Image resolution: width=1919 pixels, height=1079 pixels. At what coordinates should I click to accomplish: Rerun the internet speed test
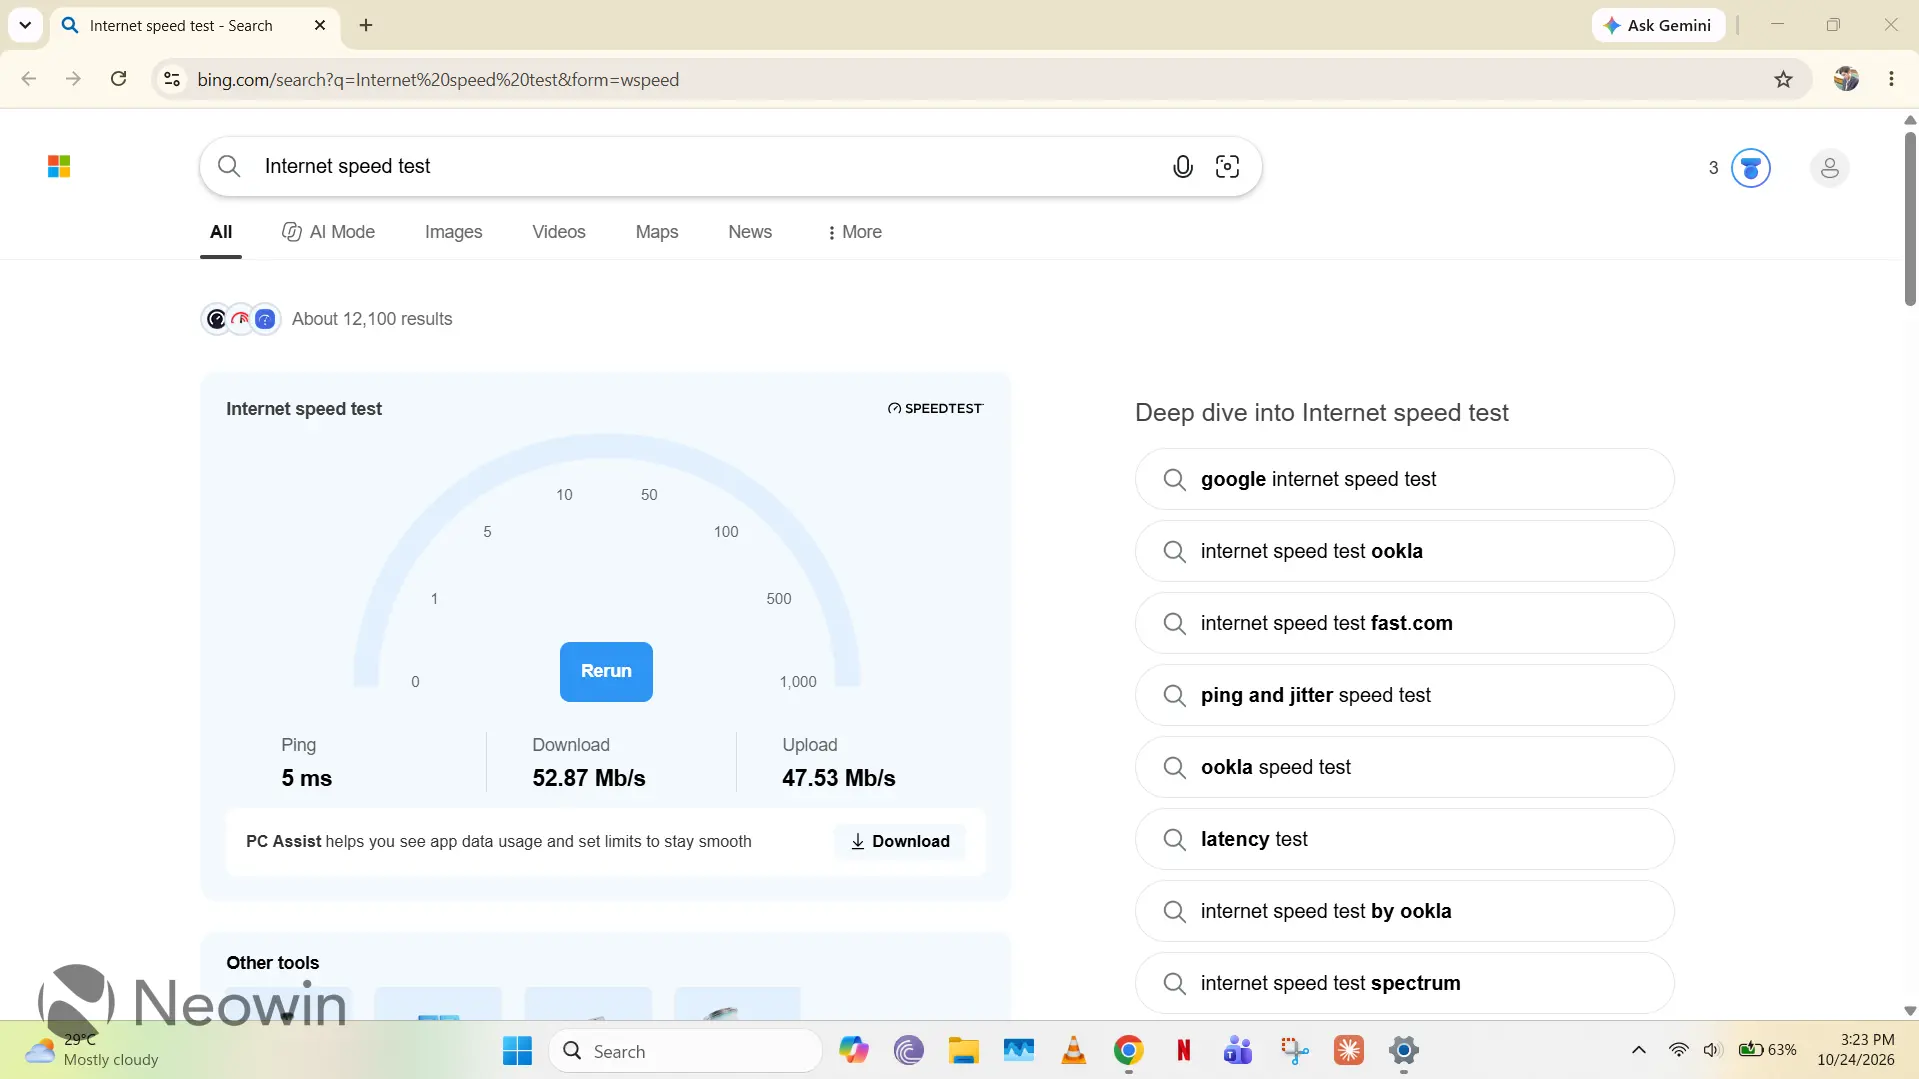606,671
